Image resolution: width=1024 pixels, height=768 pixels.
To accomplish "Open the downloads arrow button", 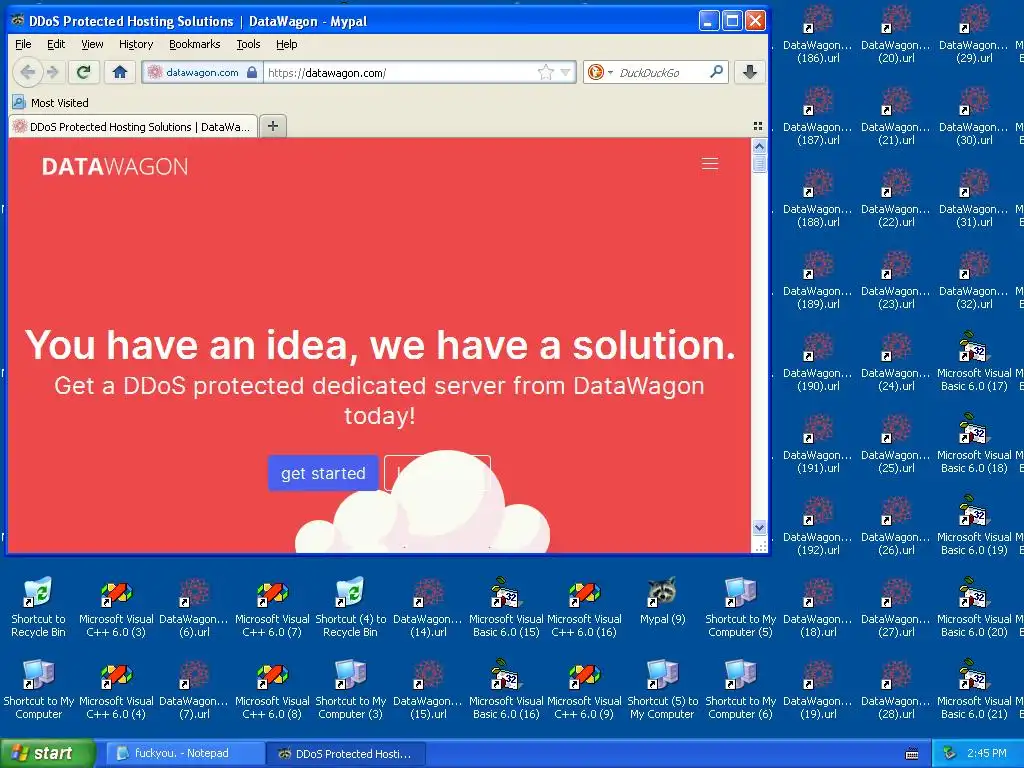I will 750,72.
